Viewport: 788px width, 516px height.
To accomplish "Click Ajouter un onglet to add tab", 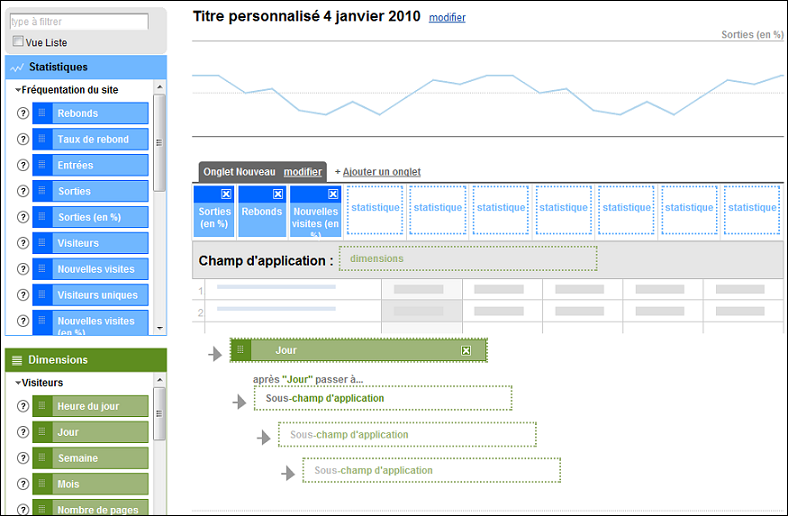I will (381, 172).
